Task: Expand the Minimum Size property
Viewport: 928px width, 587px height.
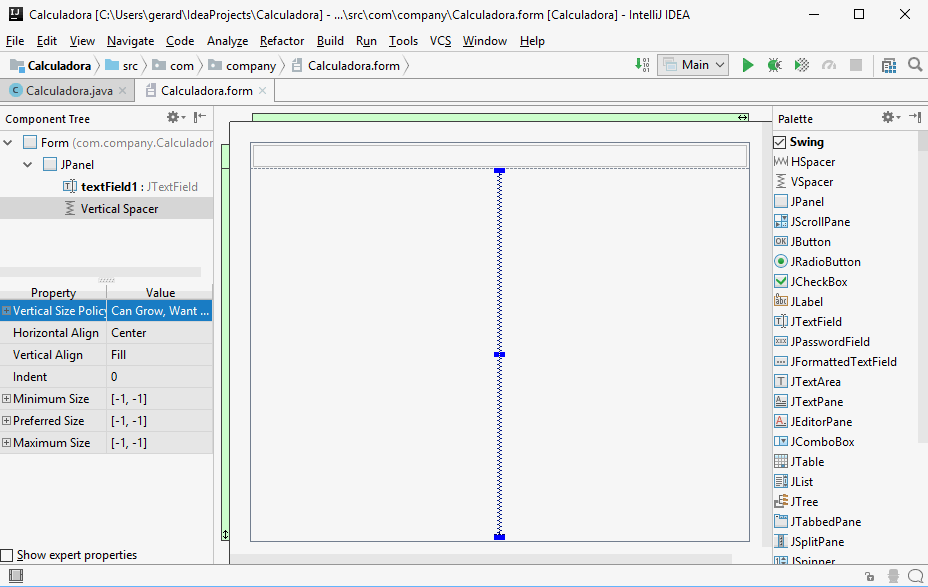Action: pos(7,399)
